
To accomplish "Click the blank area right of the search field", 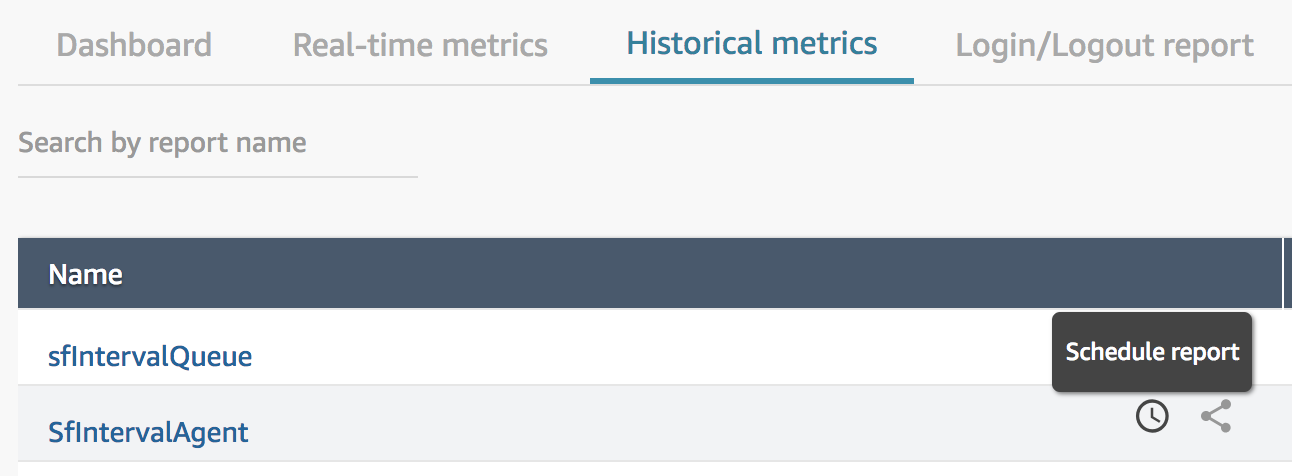I will [850, 143].
